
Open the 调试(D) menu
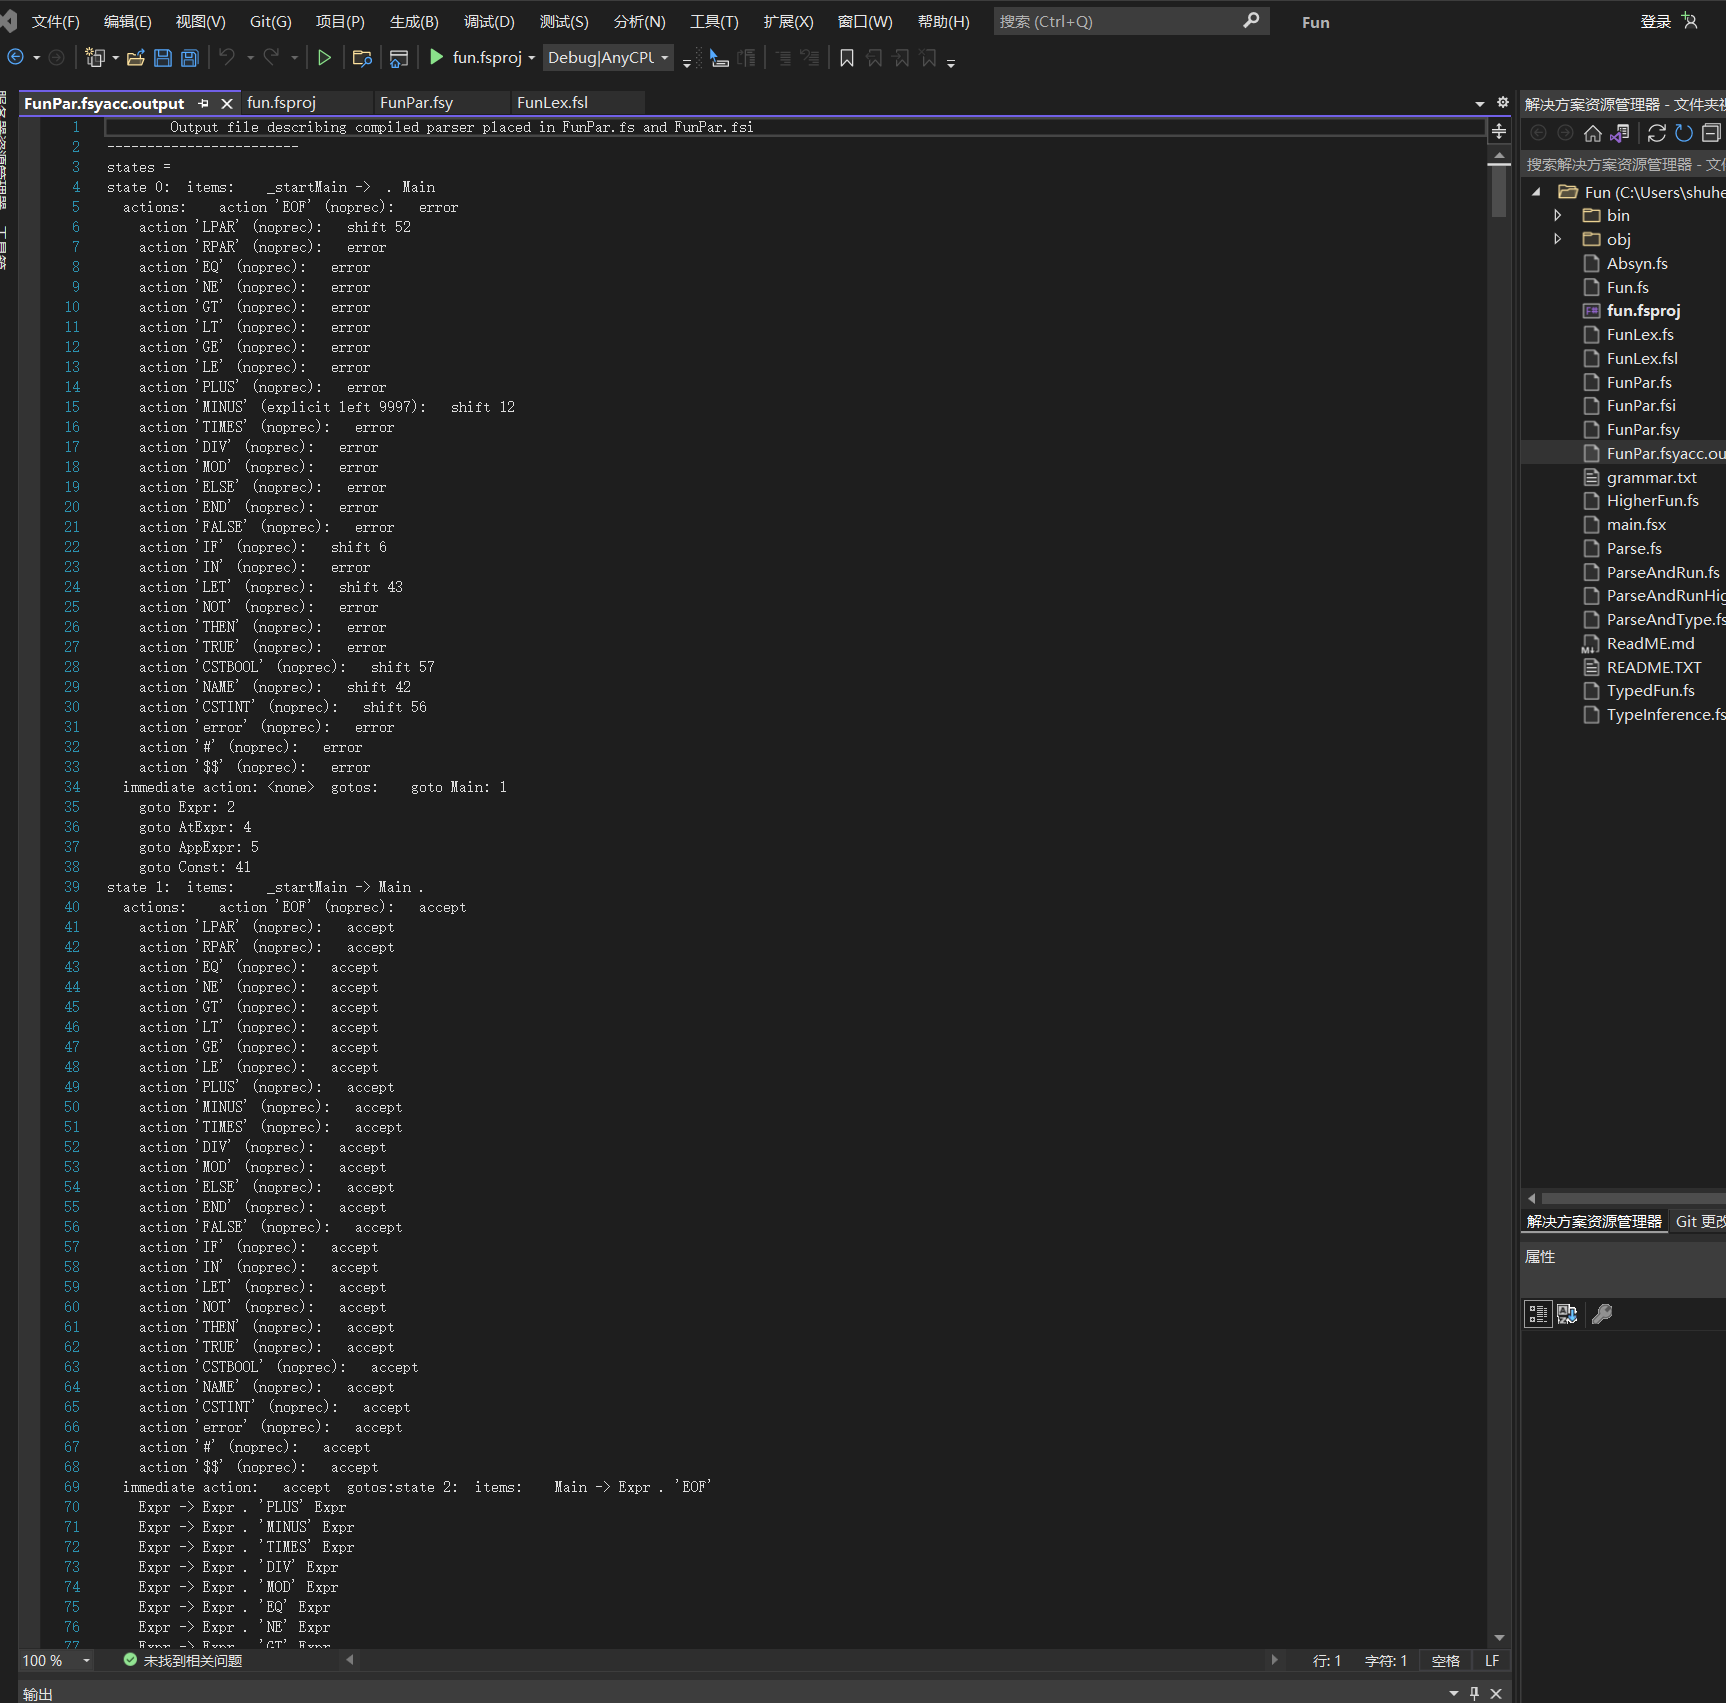[488, 22]
